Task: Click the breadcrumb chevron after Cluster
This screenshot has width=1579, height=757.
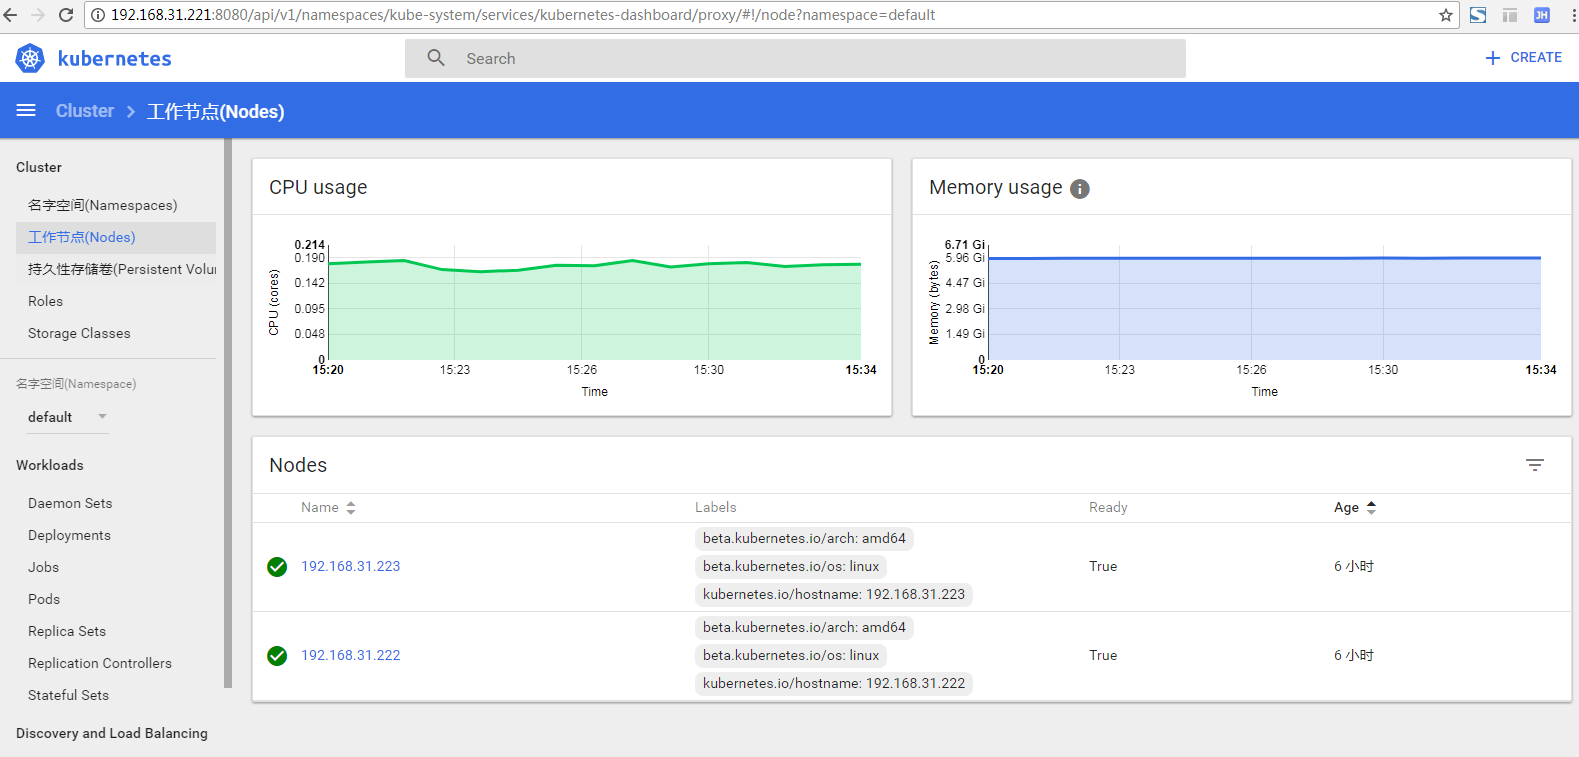Action: 131,112
